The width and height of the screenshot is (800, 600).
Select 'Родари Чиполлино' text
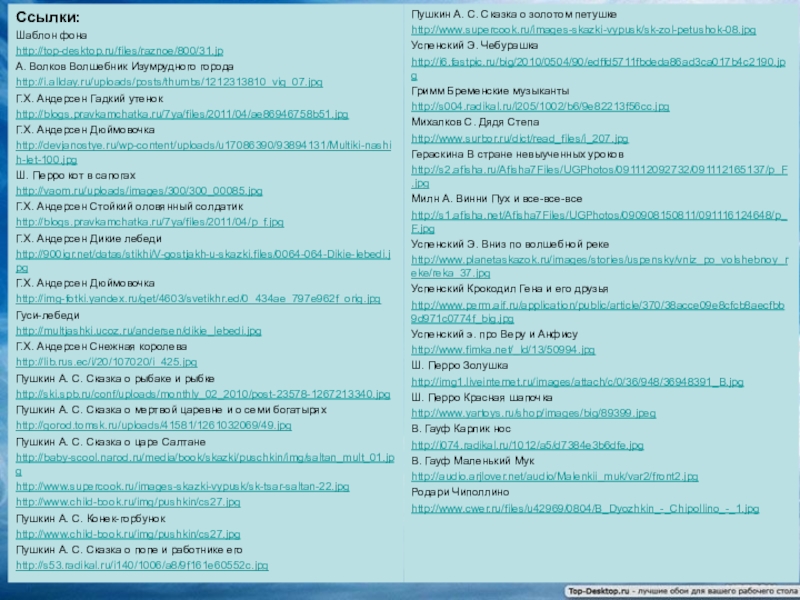click(x=460, y=492)
